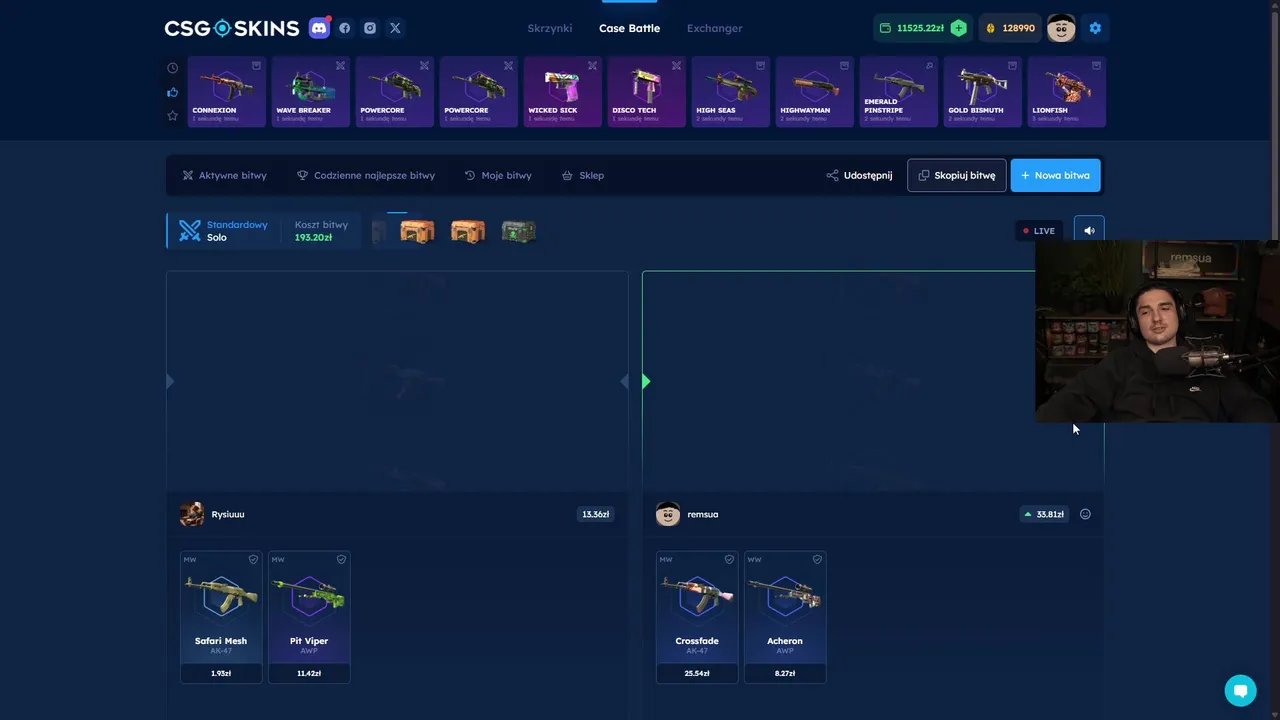Click Rysiuuu's 13.36zł total
The height and width of the screenshot is (720, 1280).
click(596, 514)
